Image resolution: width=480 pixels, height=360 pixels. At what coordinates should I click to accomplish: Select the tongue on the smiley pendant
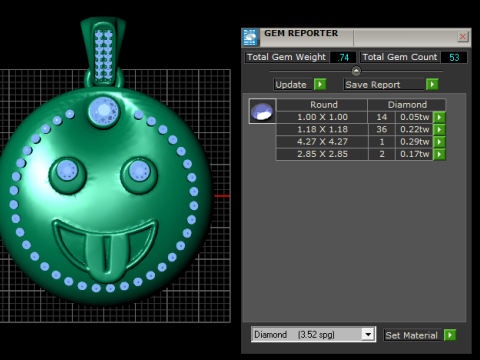pyautogui.click(x=106, y=257)
